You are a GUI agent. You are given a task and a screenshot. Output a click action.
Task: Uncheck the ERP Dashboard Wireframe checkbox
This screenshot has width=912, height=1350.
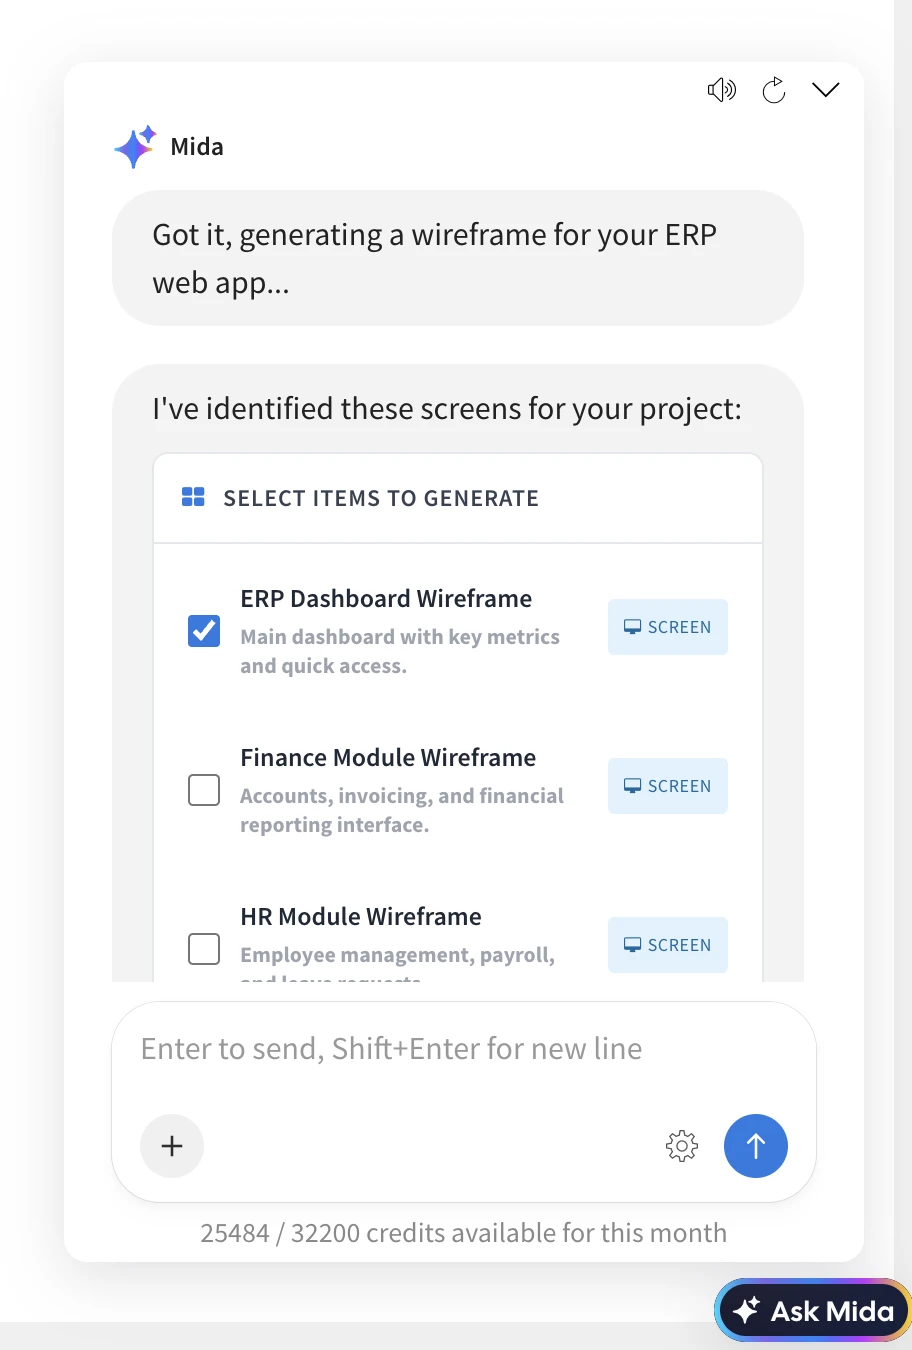(x=204, y=631)
